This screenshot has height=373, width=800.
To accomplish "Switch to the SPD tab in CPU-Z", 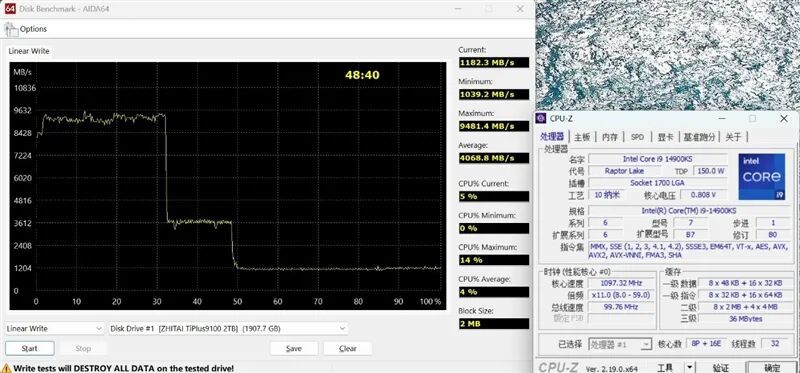I will click(x=637, y=137).
